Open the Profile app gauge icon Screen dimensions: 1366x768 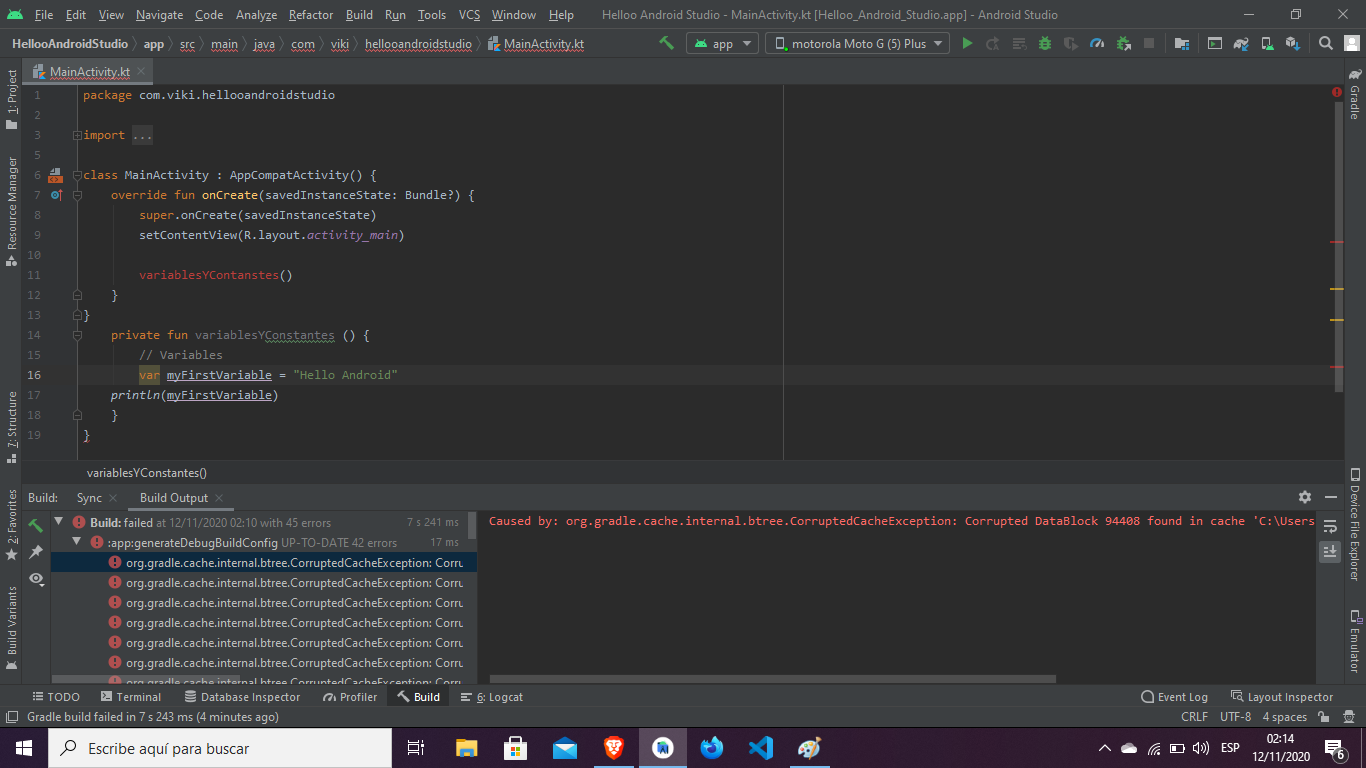[1097, 43]
